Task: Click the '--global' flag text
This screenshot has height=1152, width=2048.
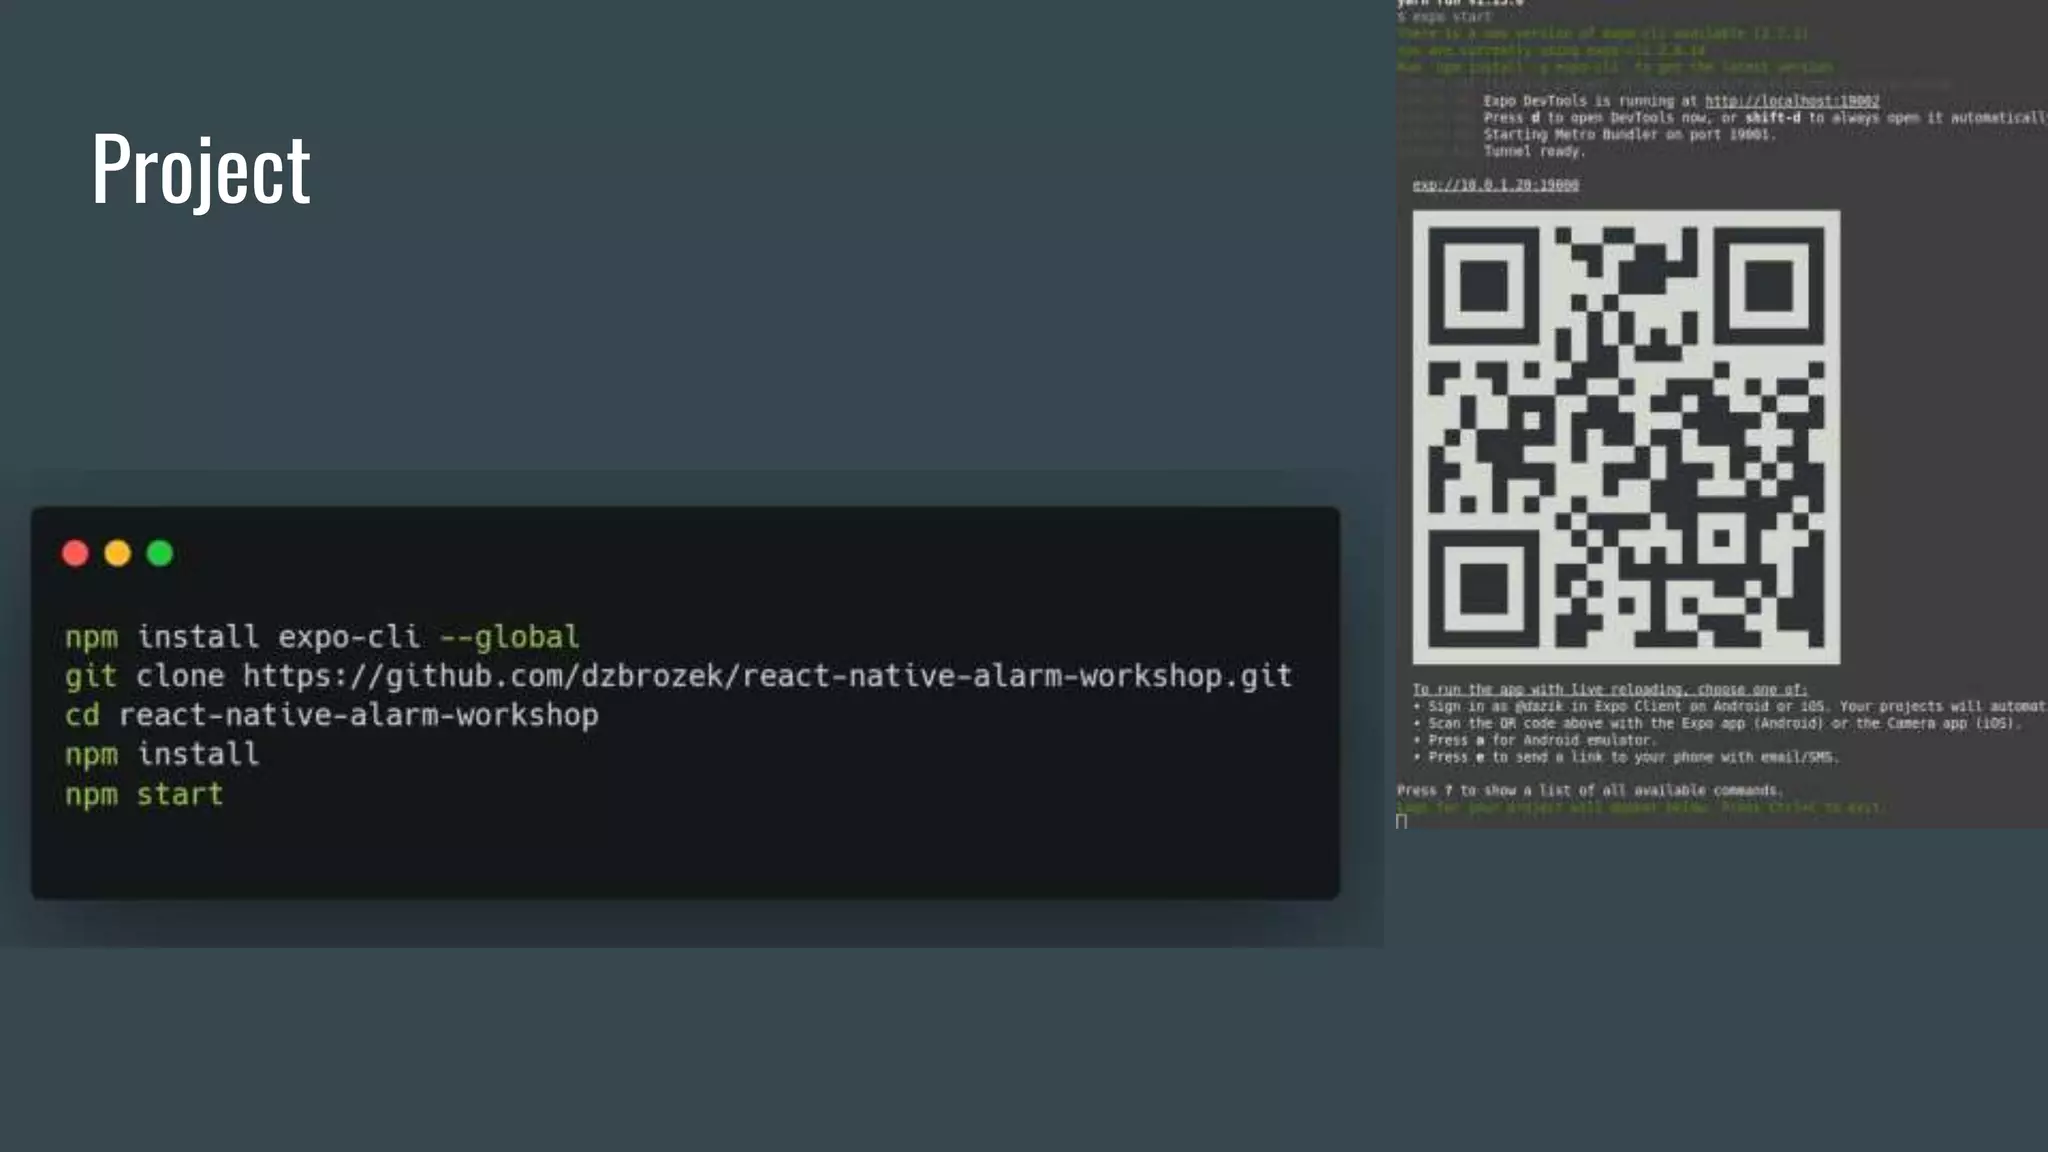Action: point(509,637)
